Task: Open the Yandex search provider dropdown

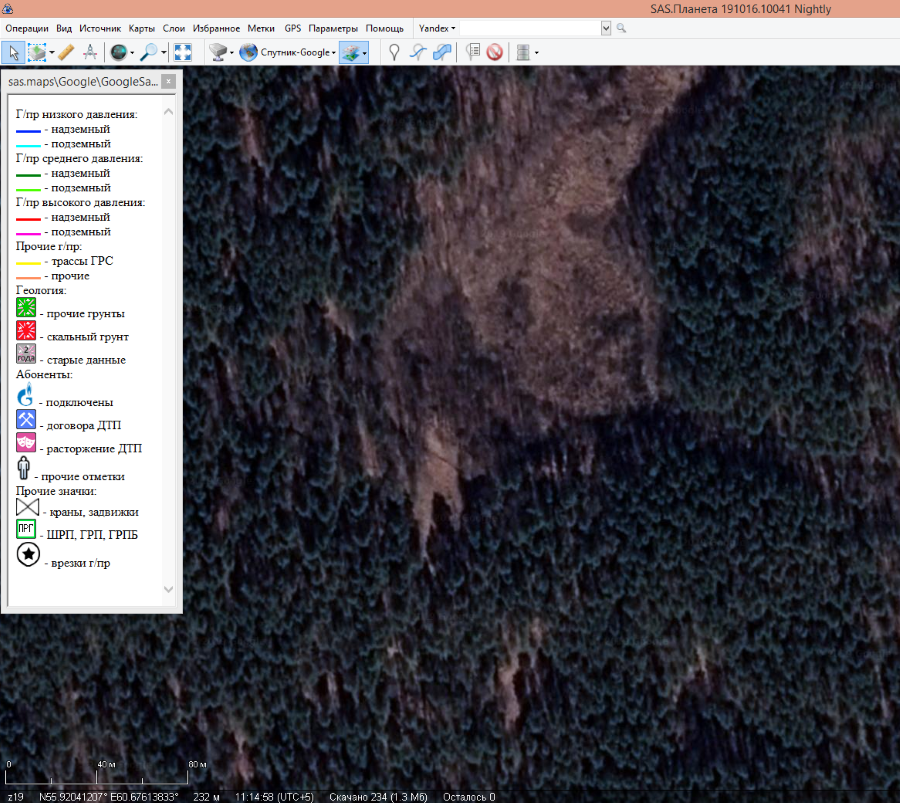Action: point(436,28)
